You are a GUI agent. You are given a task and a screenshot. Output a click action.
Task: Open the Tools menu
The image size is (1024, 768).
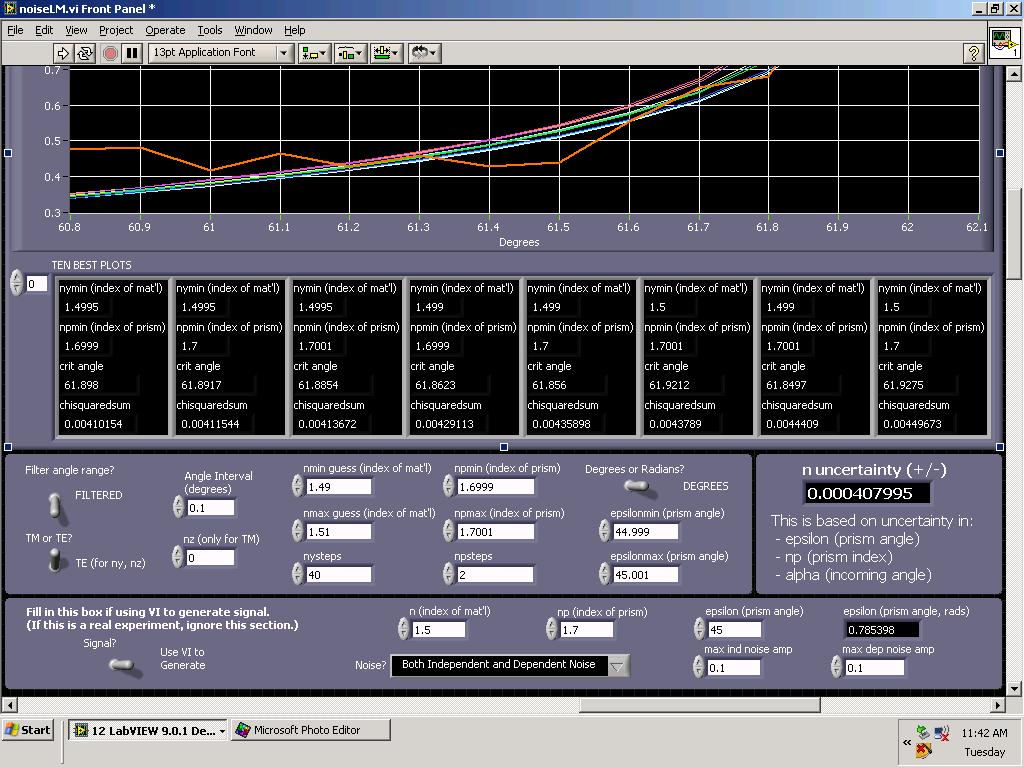click(210, 30)
